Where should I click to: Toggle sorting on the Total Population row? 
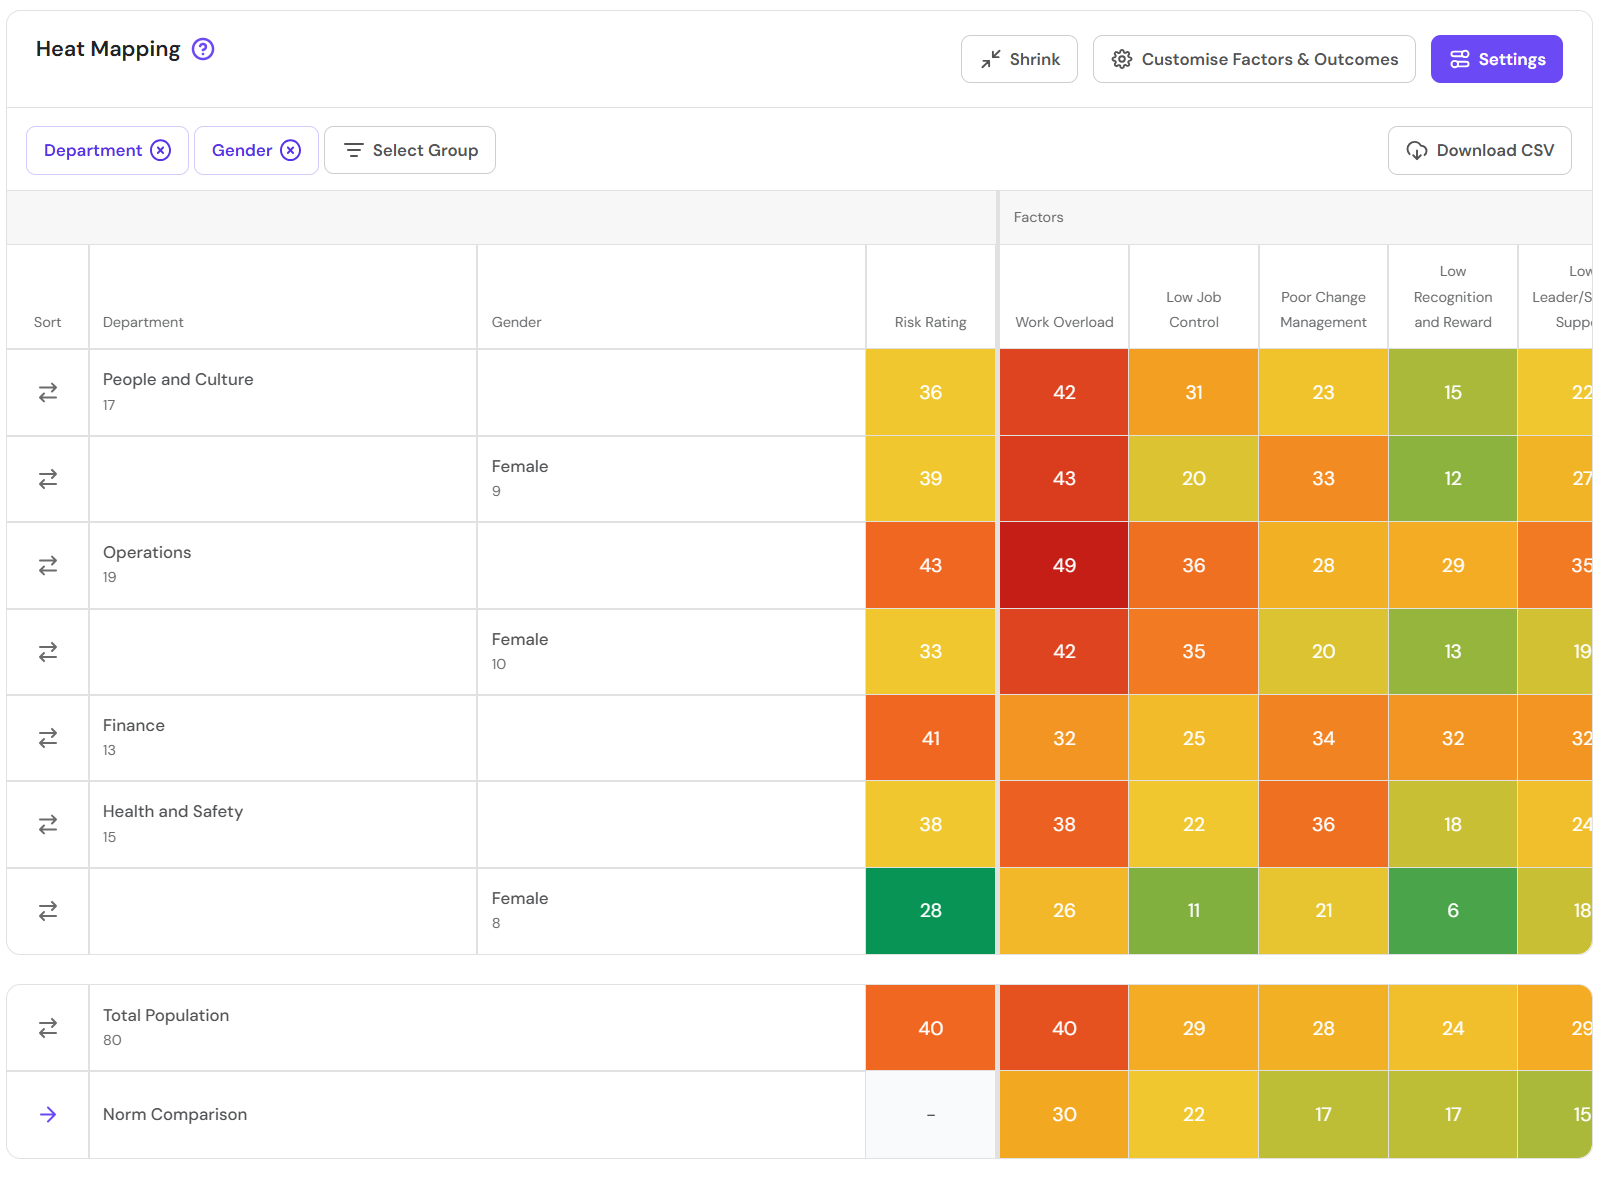[x=47, y=1027]
